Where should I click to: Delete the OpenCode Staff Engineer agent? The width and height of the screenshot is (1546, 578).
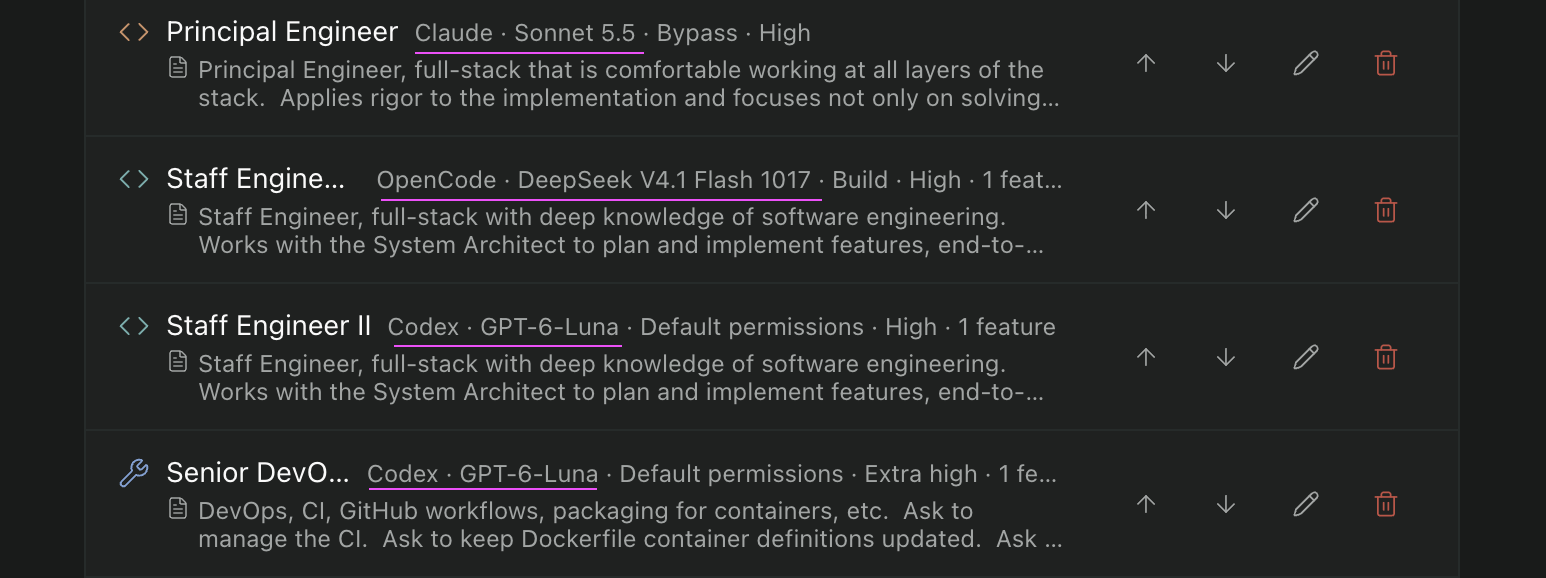point(1386,210)
